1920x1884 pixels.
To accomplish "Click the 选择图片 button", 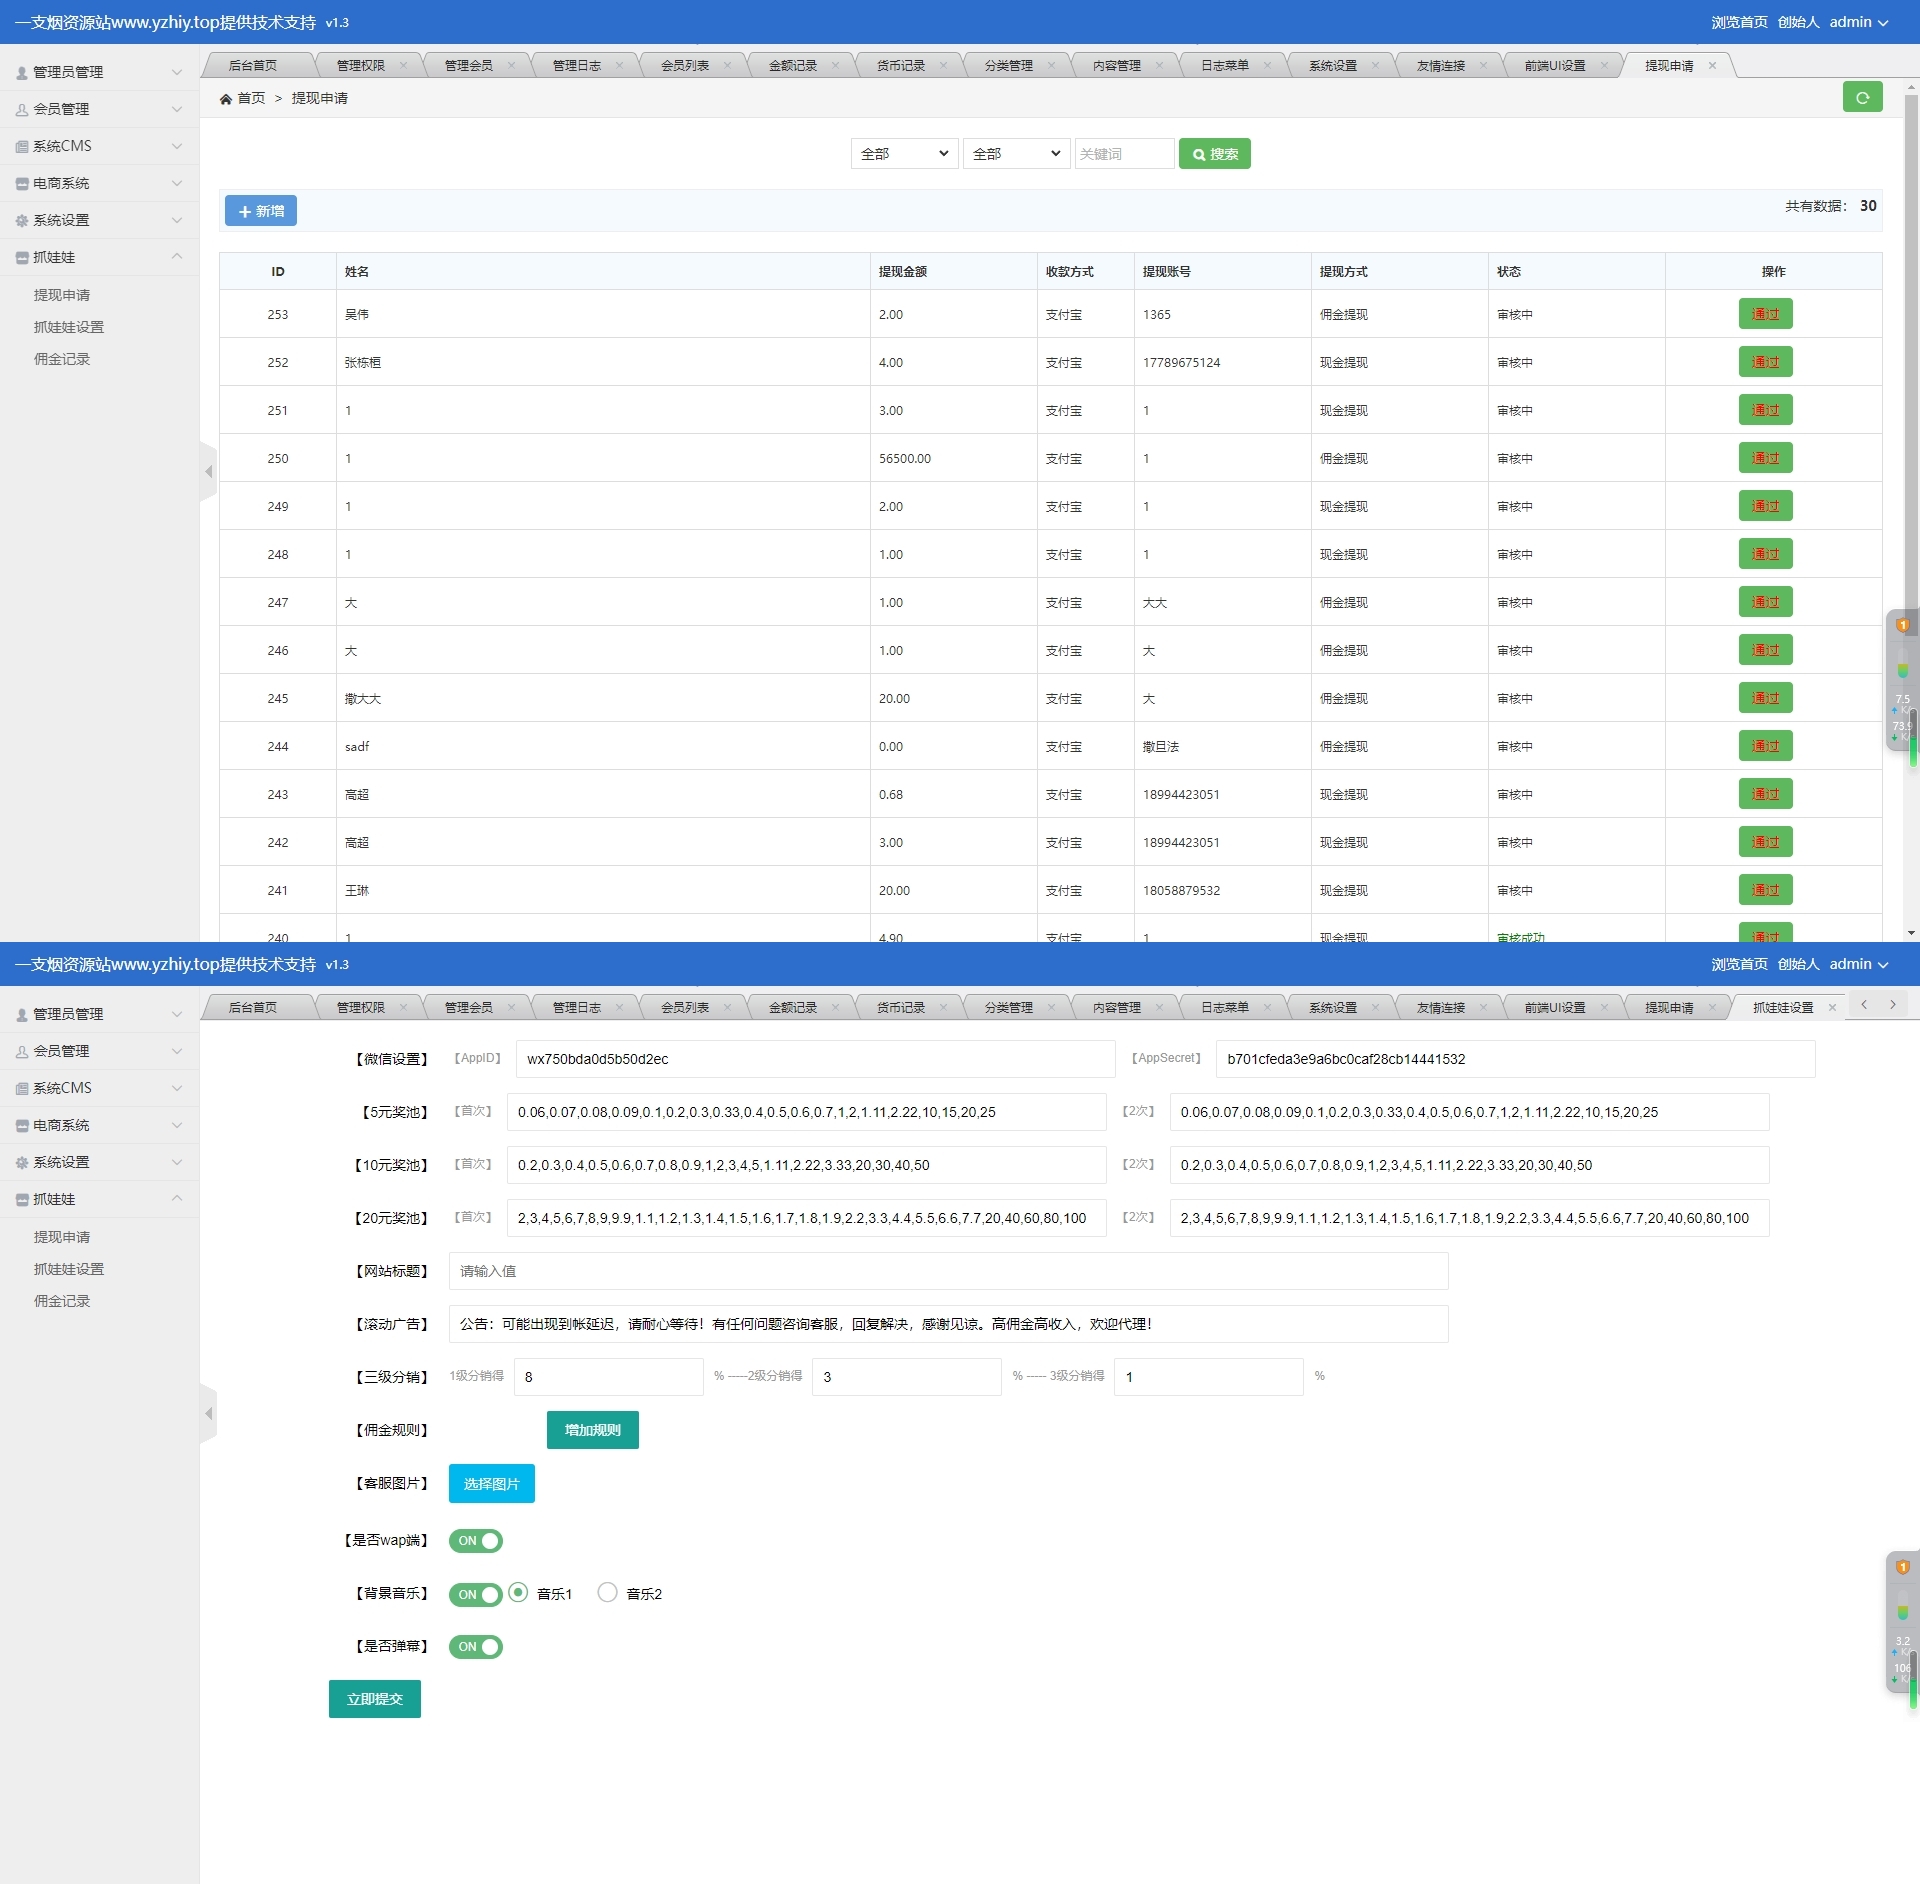I will click(492, 1484).
